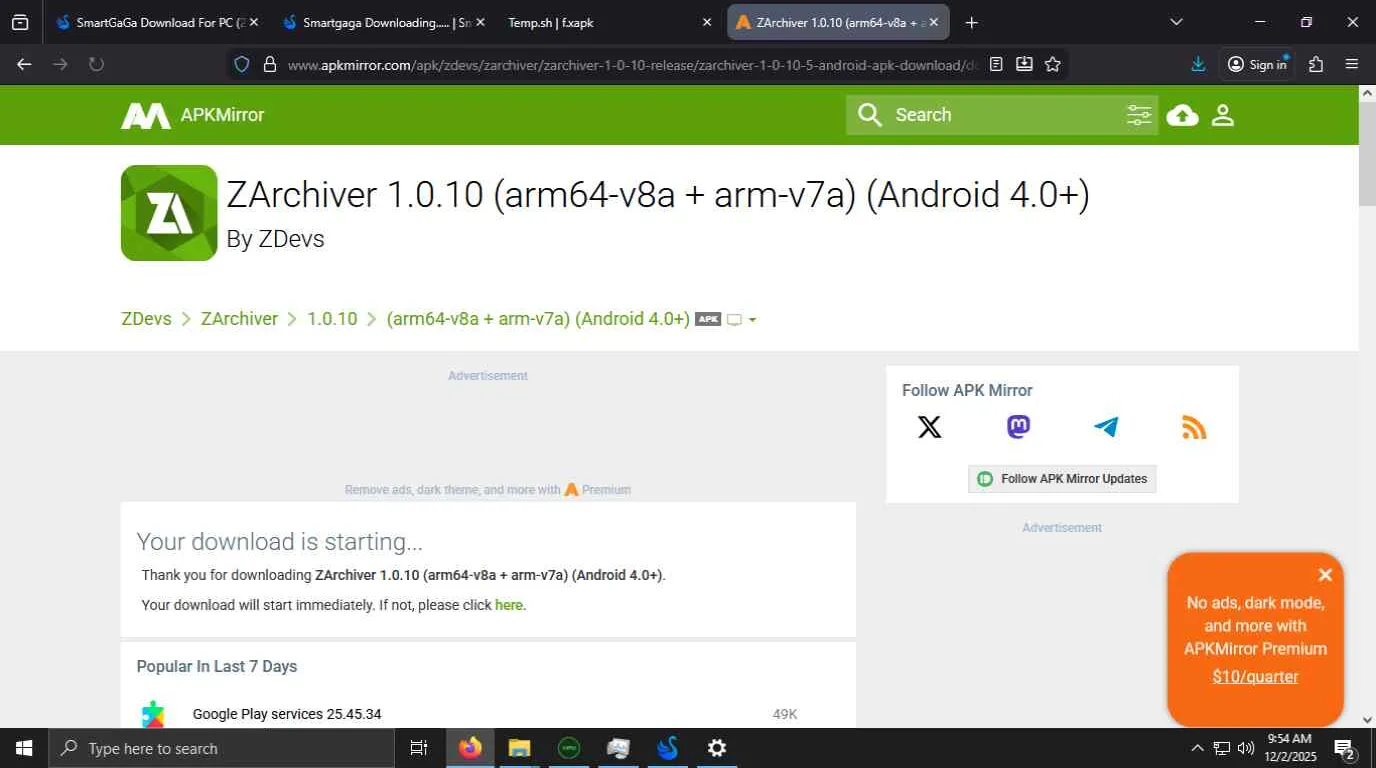Click the search magnifier icon on APKMirror
This screenshot has height=768, width=1376.
[x=870, y=115]
